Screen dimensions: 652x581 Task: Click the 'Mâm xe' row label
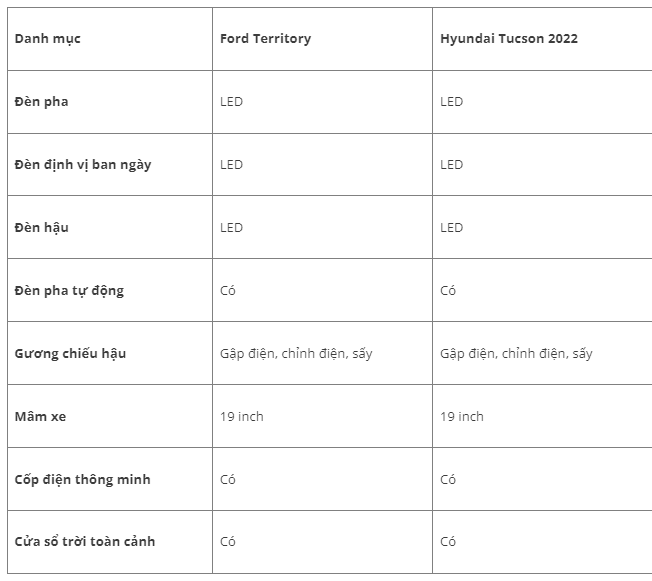click(40, 417)
